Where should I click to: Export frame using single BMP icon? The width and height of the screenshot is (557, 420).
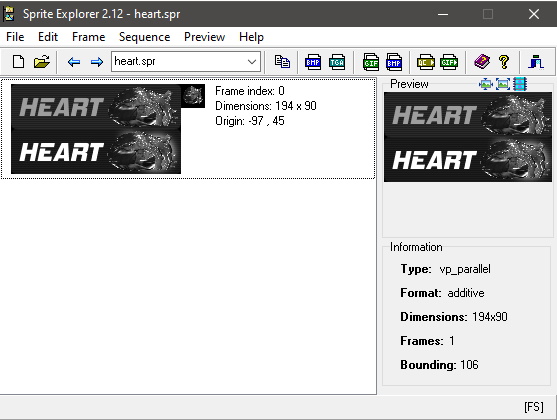313,62
